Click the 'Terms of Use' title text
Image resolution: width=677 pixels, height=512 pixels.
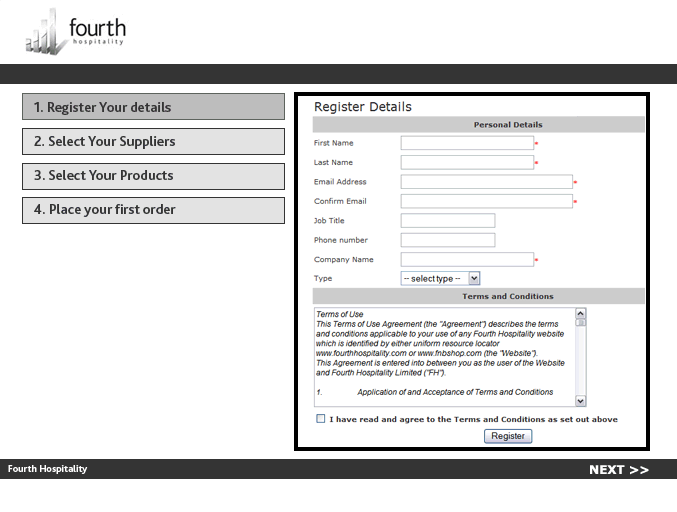[339, 314]
